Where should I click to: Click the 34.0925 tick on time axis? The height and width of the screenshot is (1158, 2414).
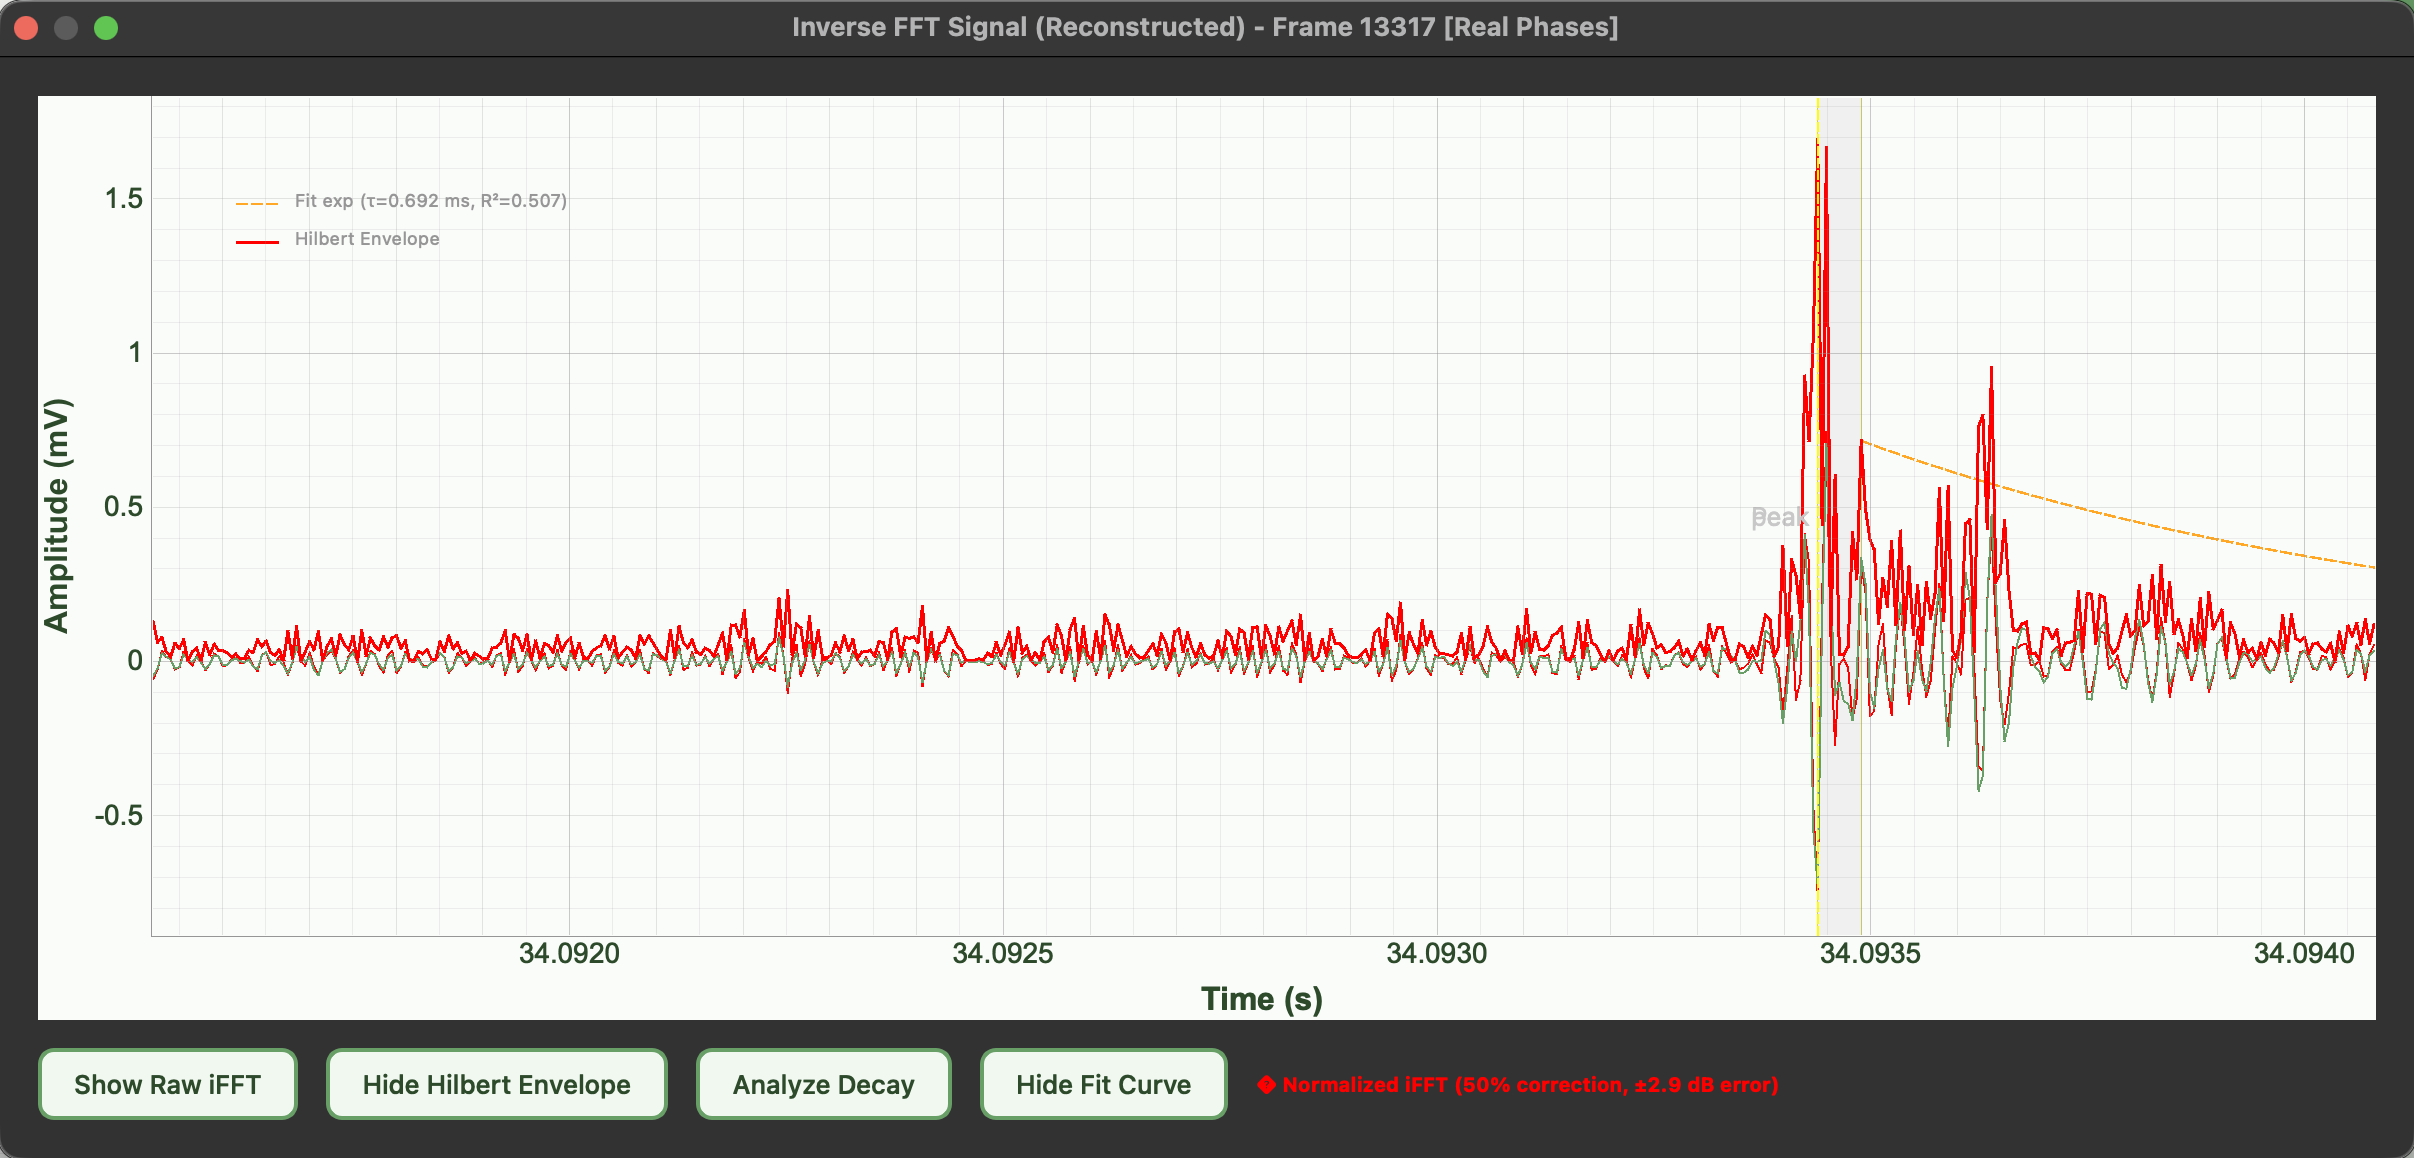pyautogui.click(x=1002, y=953)
